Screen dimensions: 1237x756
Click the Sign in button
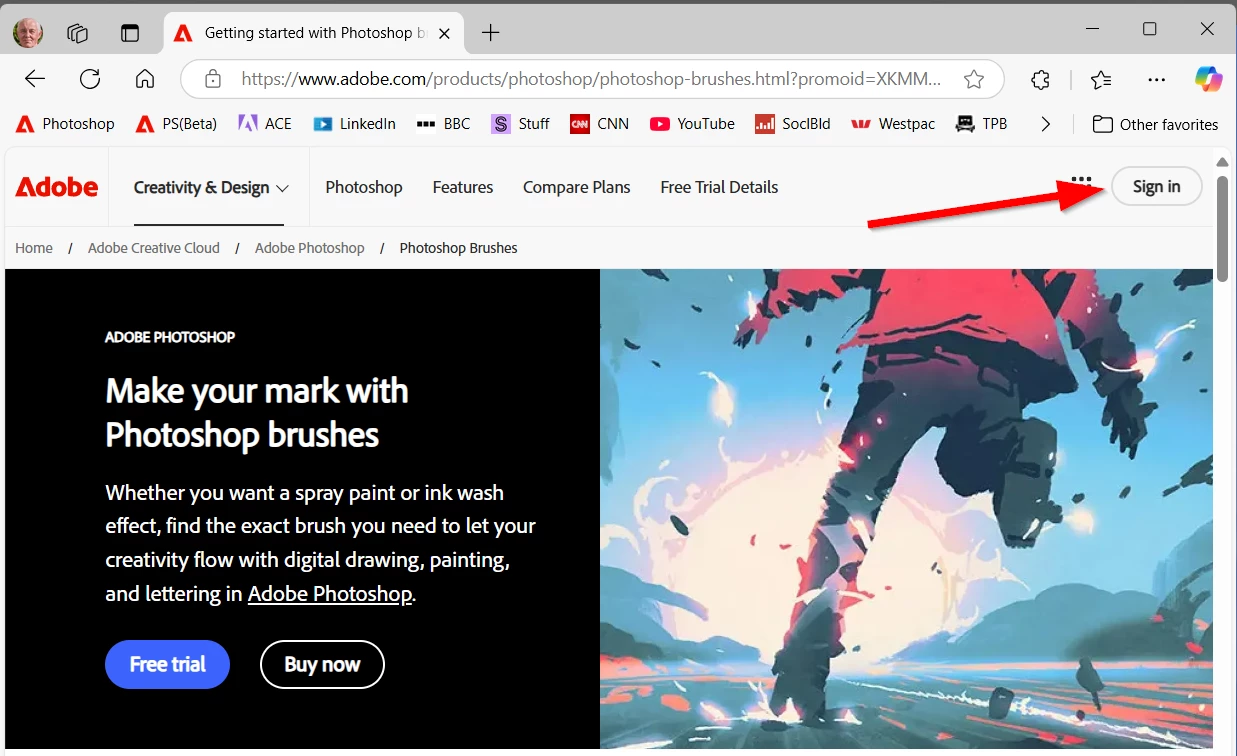[1157, 187]
